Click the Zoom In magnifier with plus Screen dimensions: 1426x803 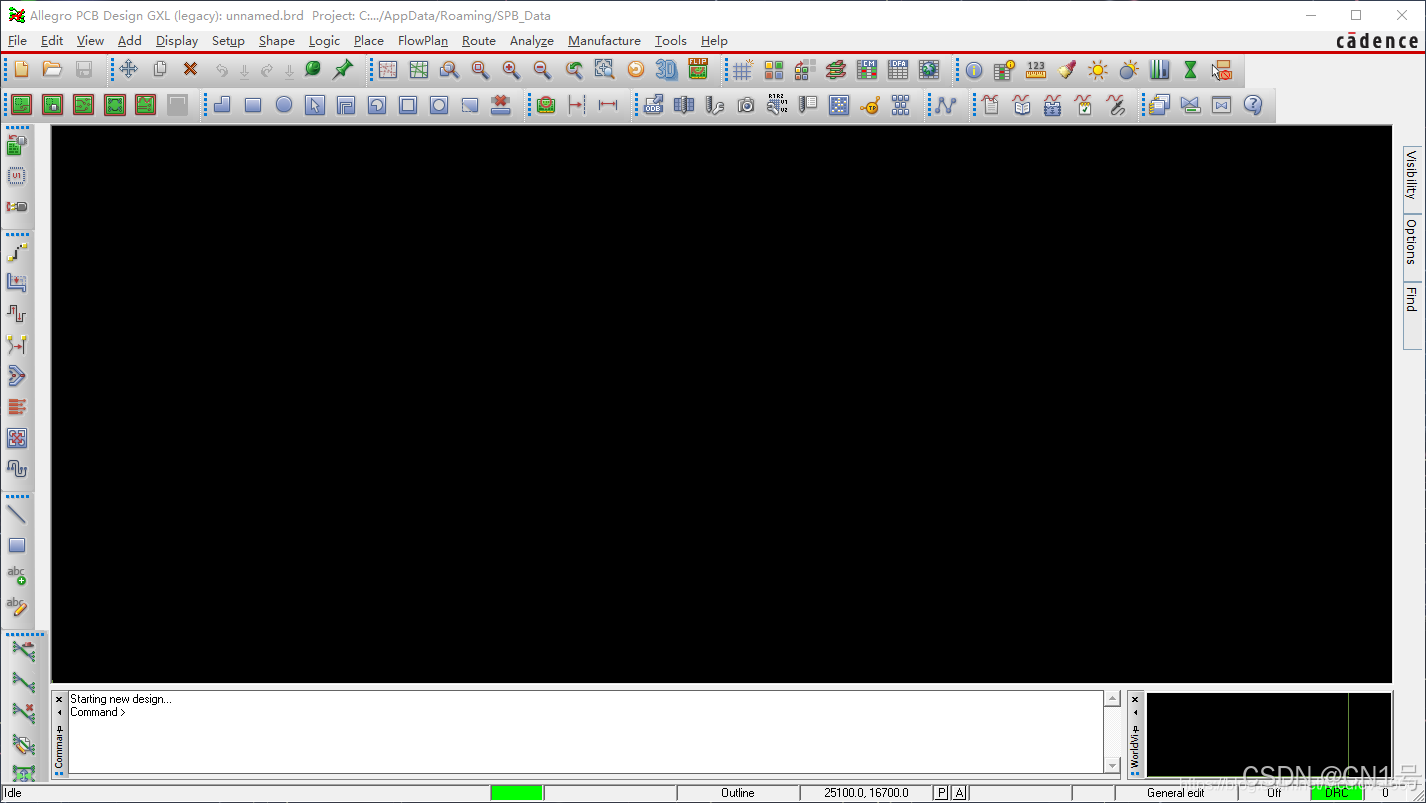511,69
